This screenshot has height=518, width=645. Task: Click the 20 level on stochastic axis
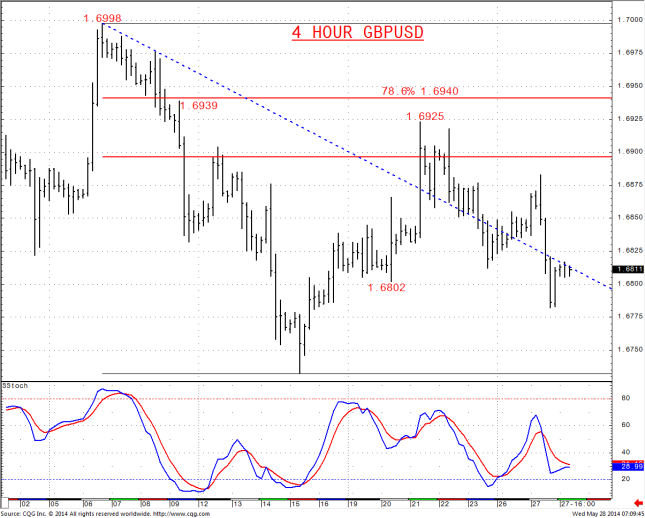click(x=626, y=479)
